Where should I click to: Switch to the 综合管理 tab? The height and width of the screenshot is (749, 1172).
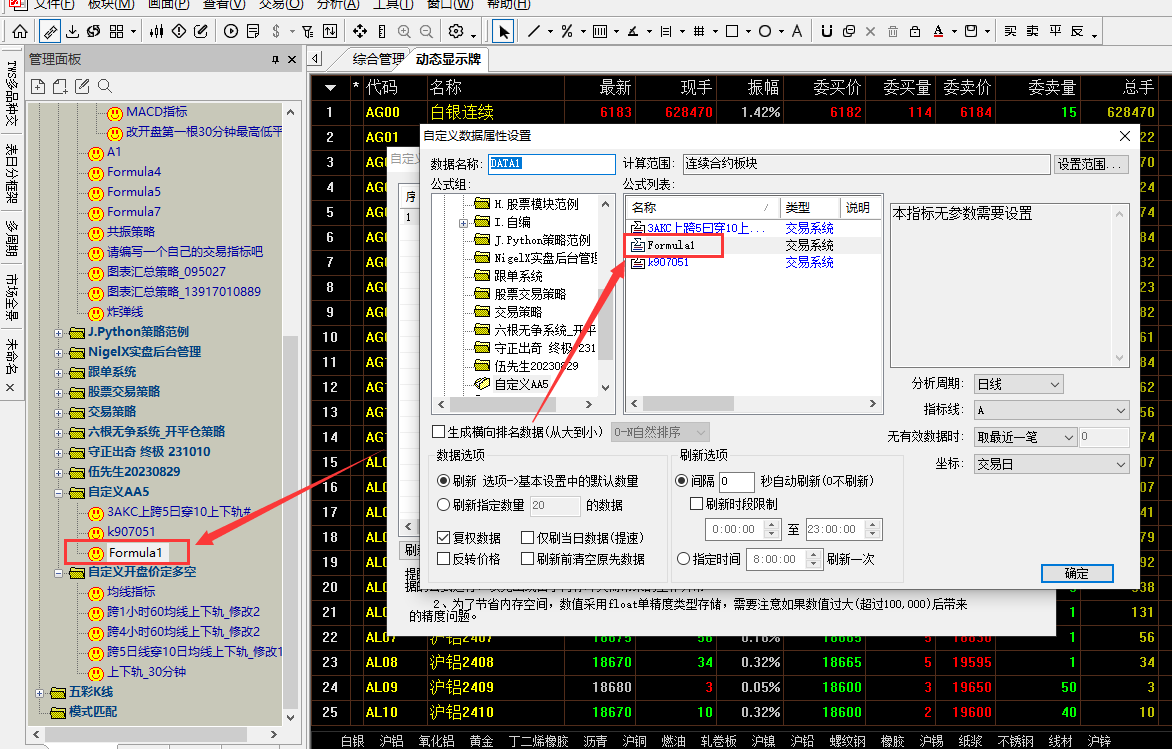[x=376, y=59]
